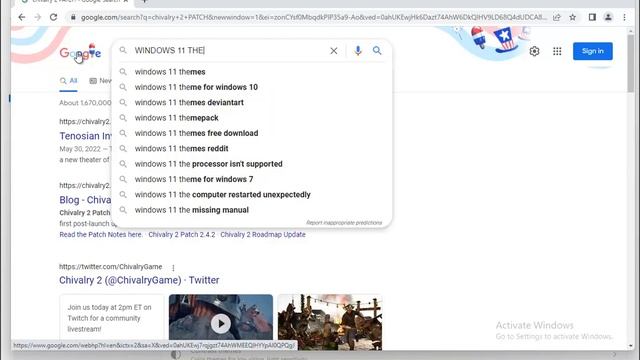The height and width of the screenshot is (360, 640).
Task: Click 'Report inappropriate predictions' link
Action: [344, 222]
